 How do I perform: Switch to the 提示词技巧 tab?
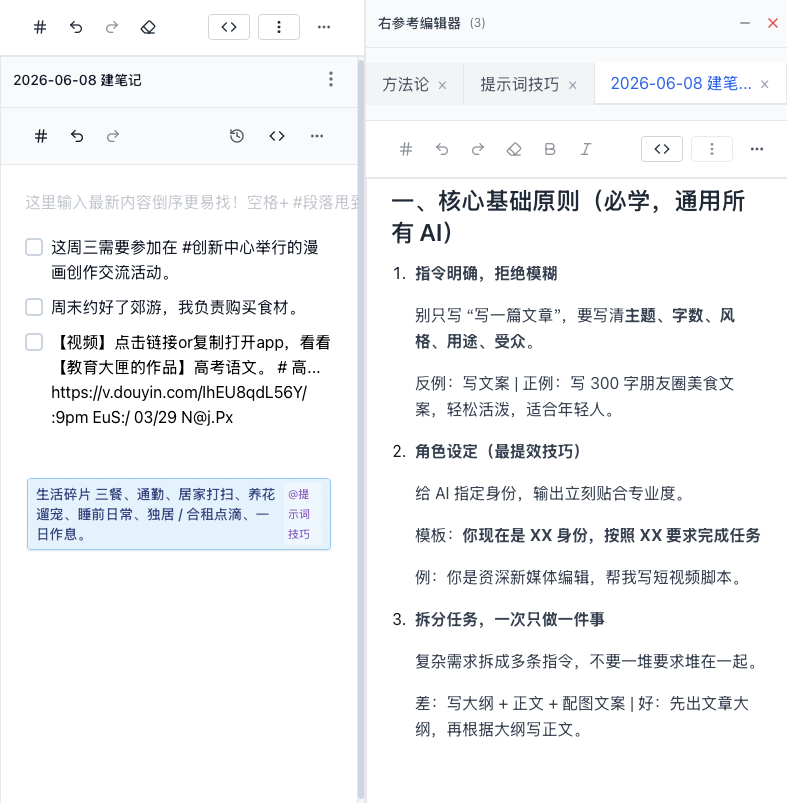point(520,84)
